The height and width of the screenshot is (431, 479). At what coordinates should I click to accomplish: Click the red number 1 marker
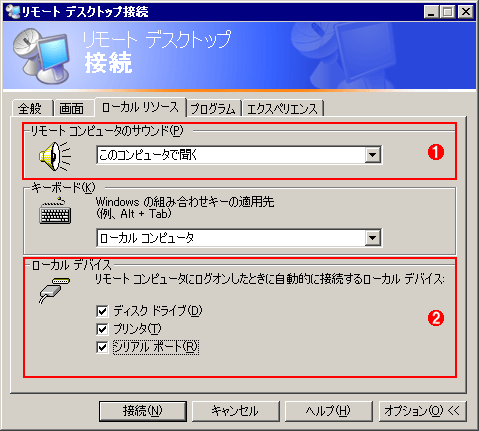pyautogui.click(x=436, y=152)
